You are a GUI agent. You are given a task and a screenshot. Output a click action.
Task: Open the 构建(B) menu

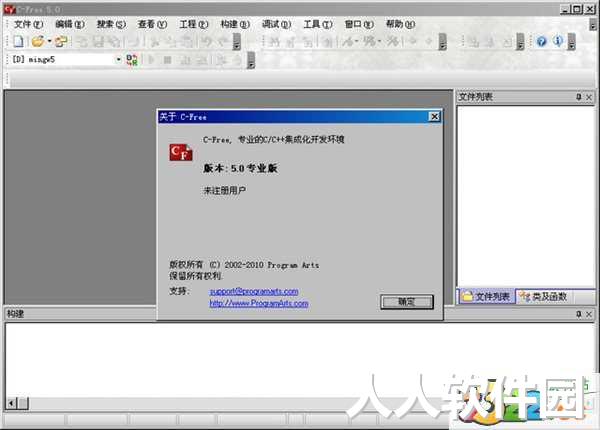pos(235,24)
